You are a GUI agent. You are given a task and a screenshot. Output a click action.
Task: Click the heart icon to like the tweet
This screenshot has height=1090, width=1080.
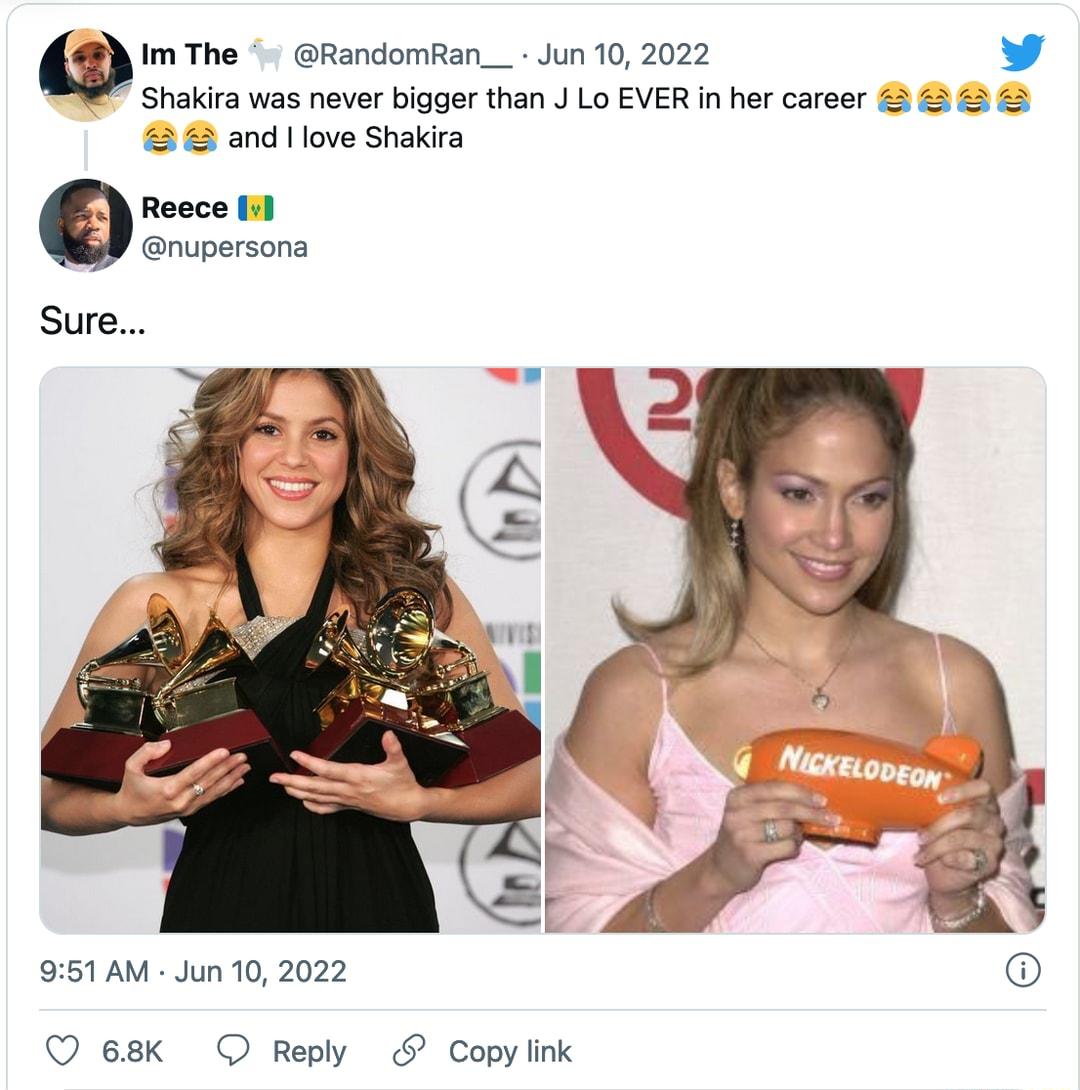point(64,1051)
